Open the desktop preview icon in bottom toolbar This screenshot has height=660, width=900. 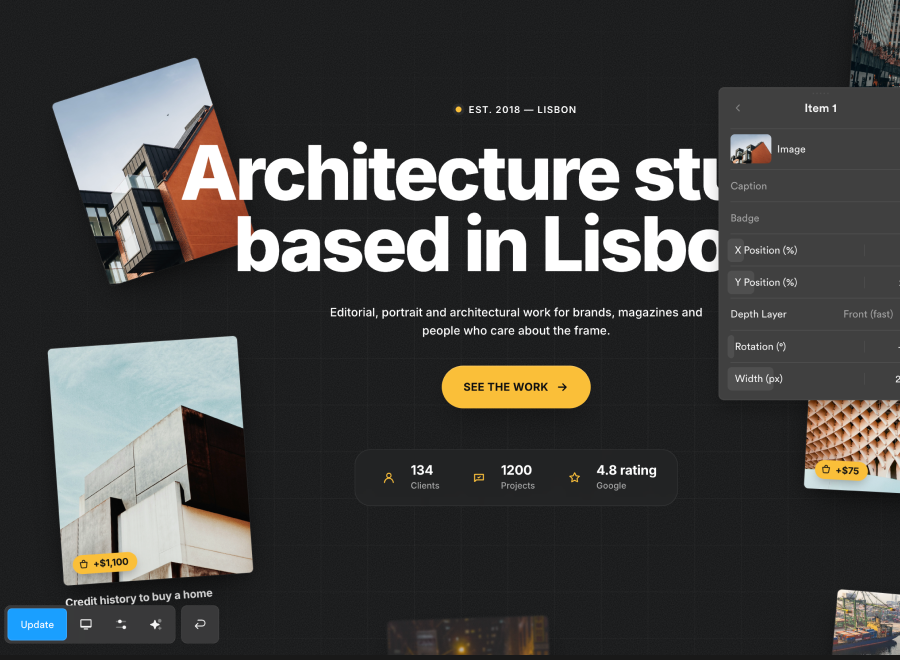(86, 624)
